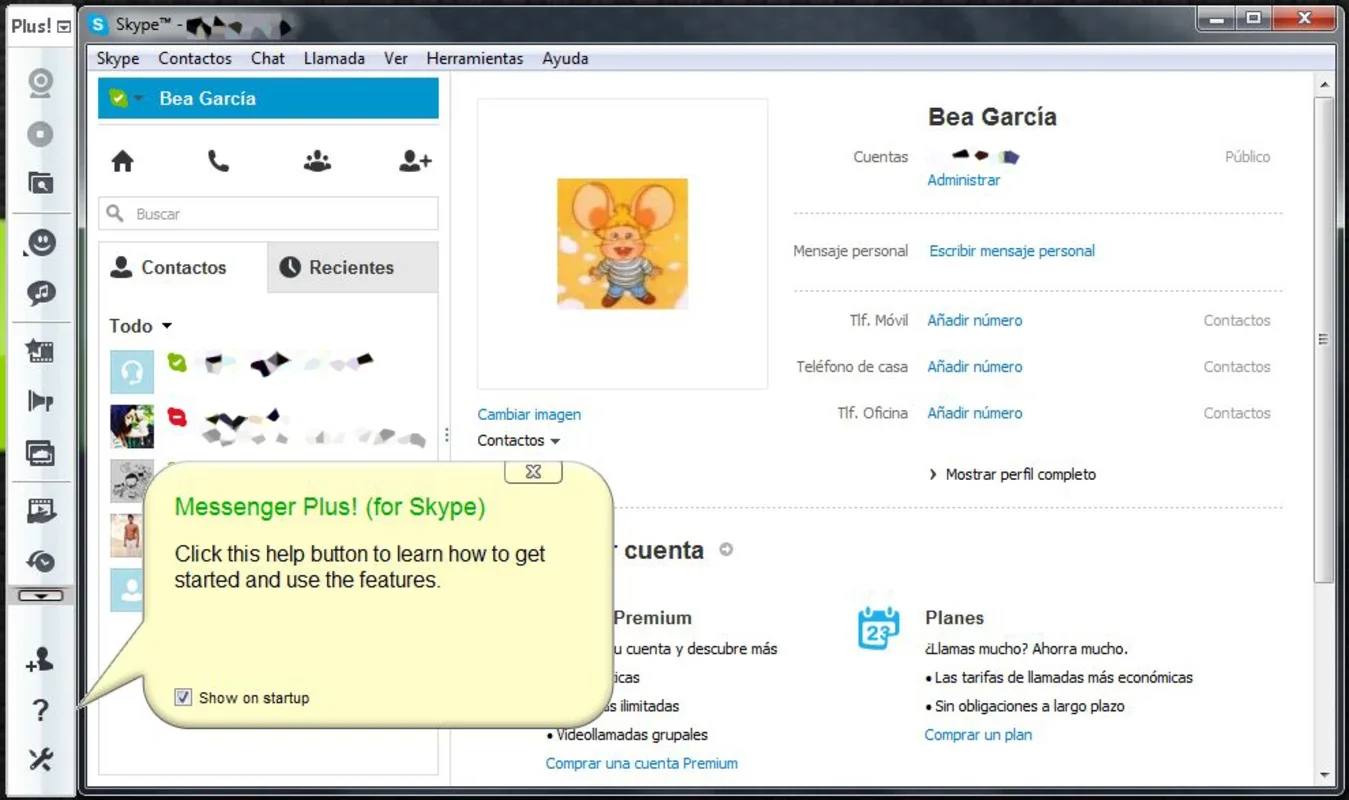Click the question mark help button

point(40,710)
